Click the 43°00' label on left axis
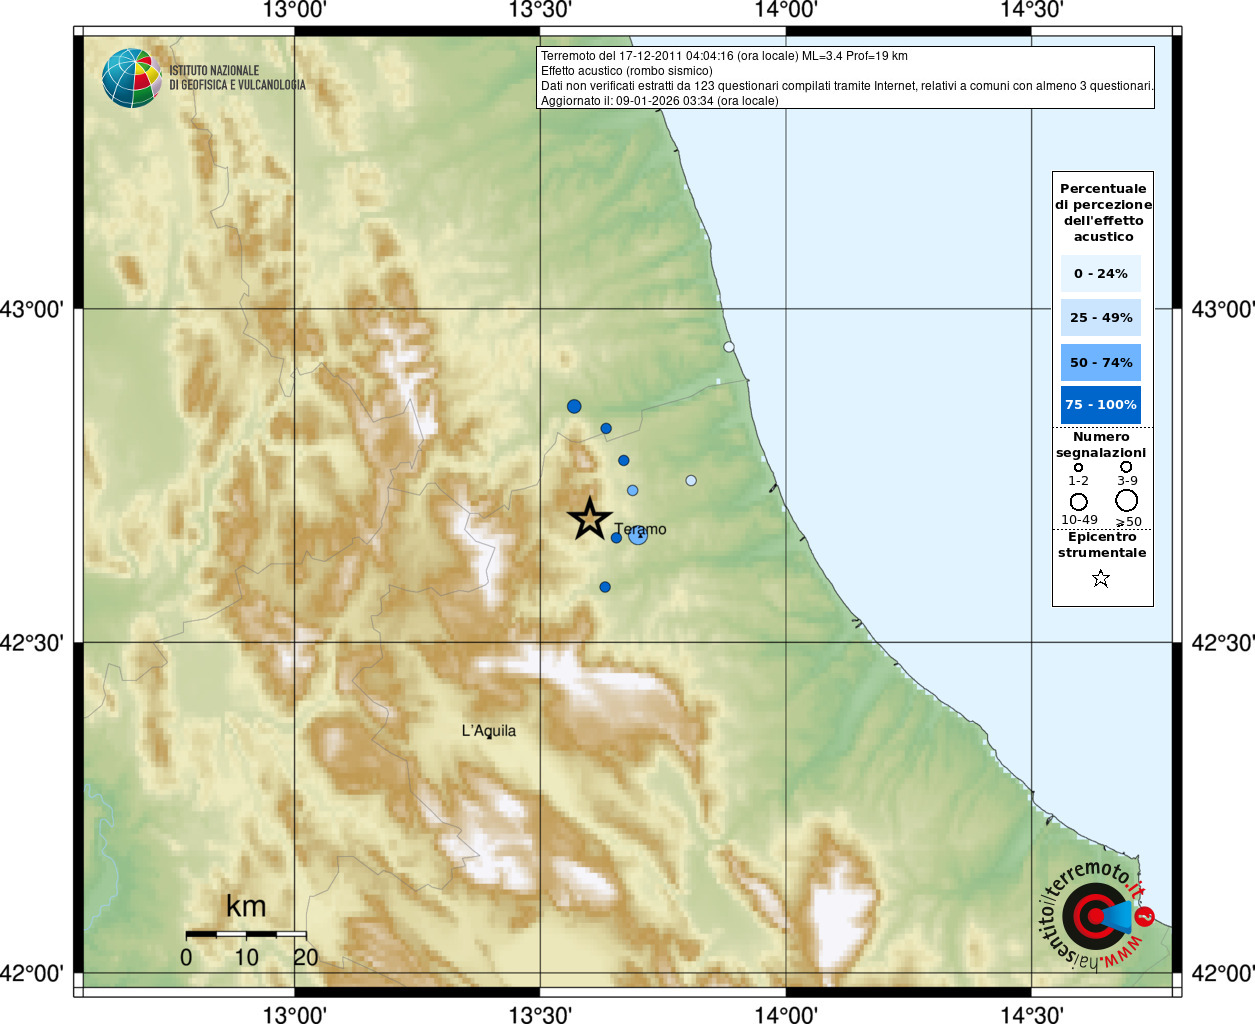 point(32,309)
